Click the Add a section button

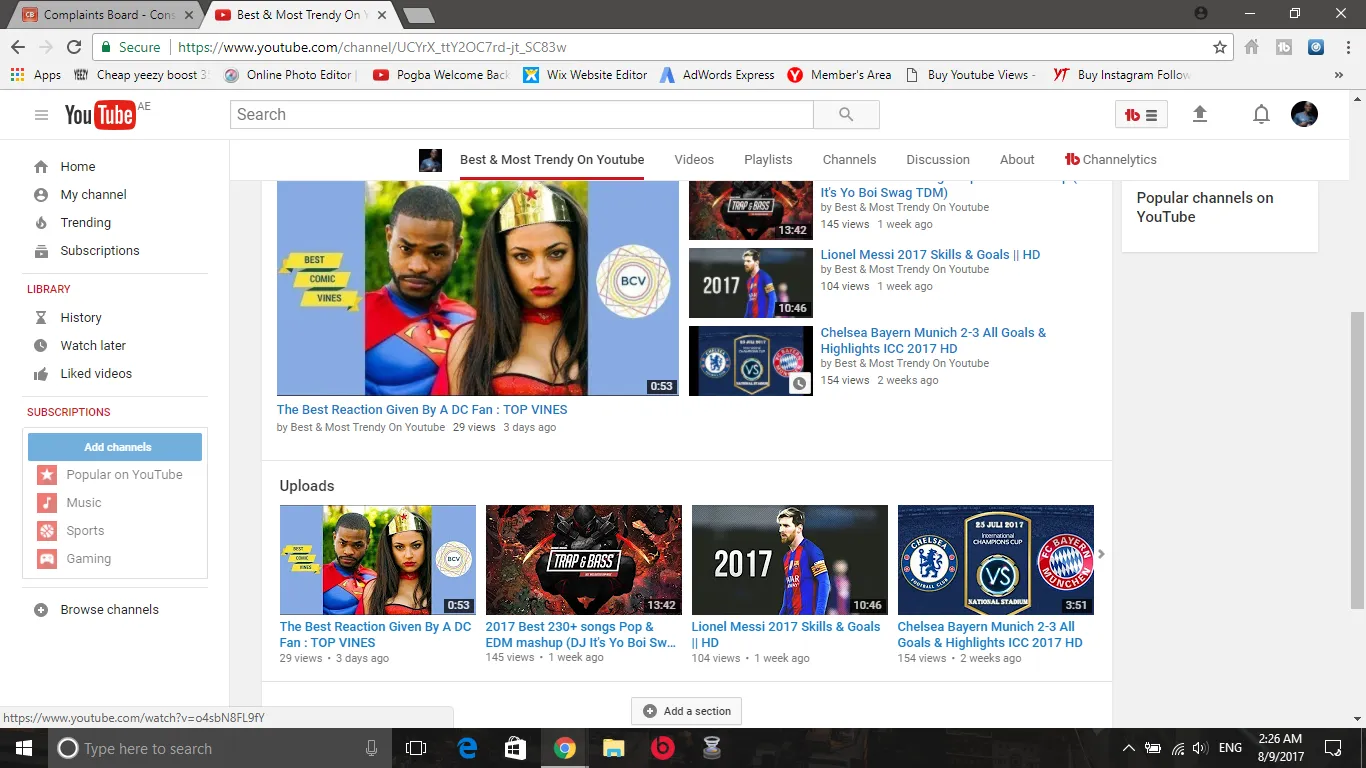click(x=687, y=711)
